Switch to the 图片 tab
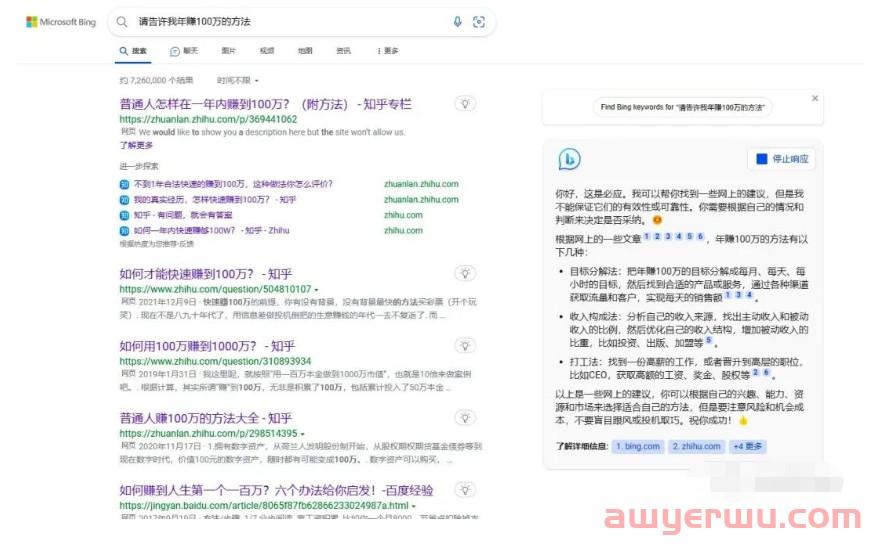This screenshot has width=880, height=548. click(228, 51)
